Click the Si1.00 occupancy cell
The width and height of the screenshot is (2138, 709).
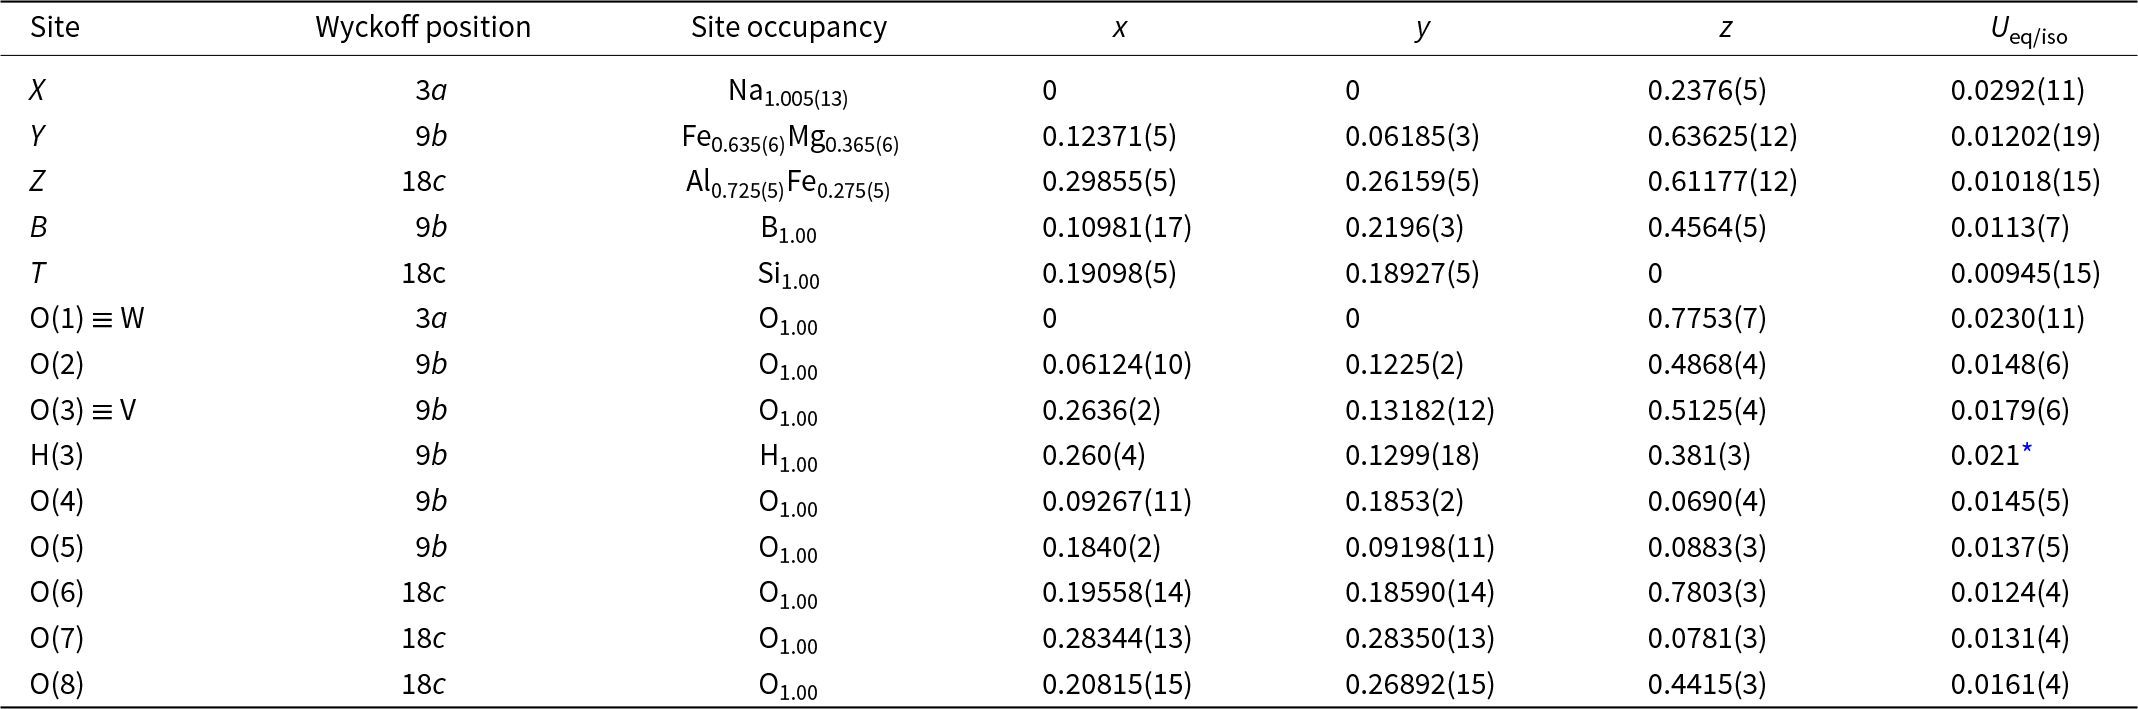tap(788, 275)
